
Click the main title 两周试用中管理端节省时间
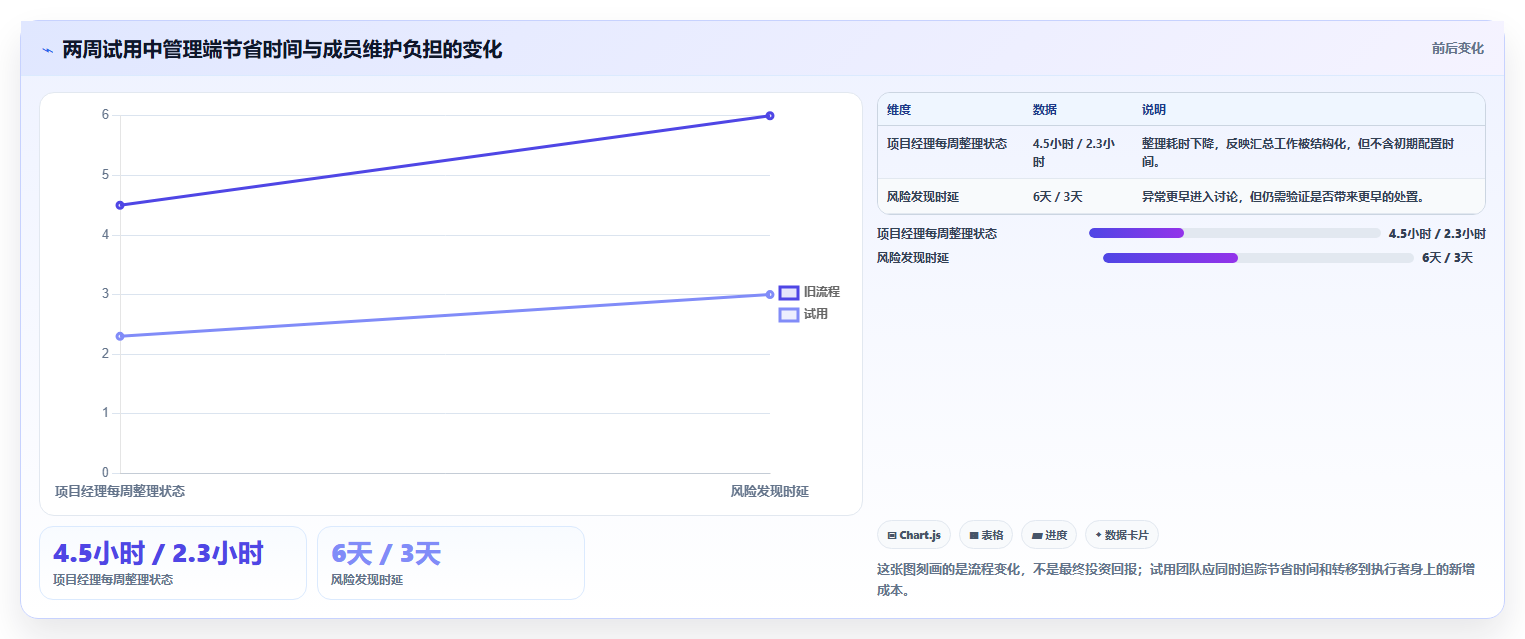tap(282, 49)
